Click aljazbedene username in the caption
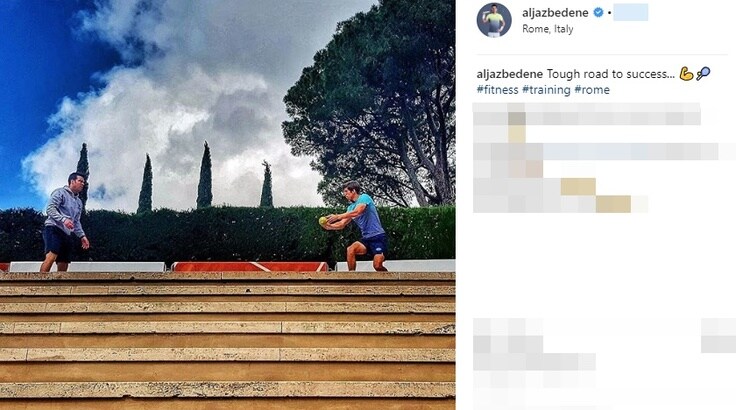736x410 pixels. (x=510, y=74)
